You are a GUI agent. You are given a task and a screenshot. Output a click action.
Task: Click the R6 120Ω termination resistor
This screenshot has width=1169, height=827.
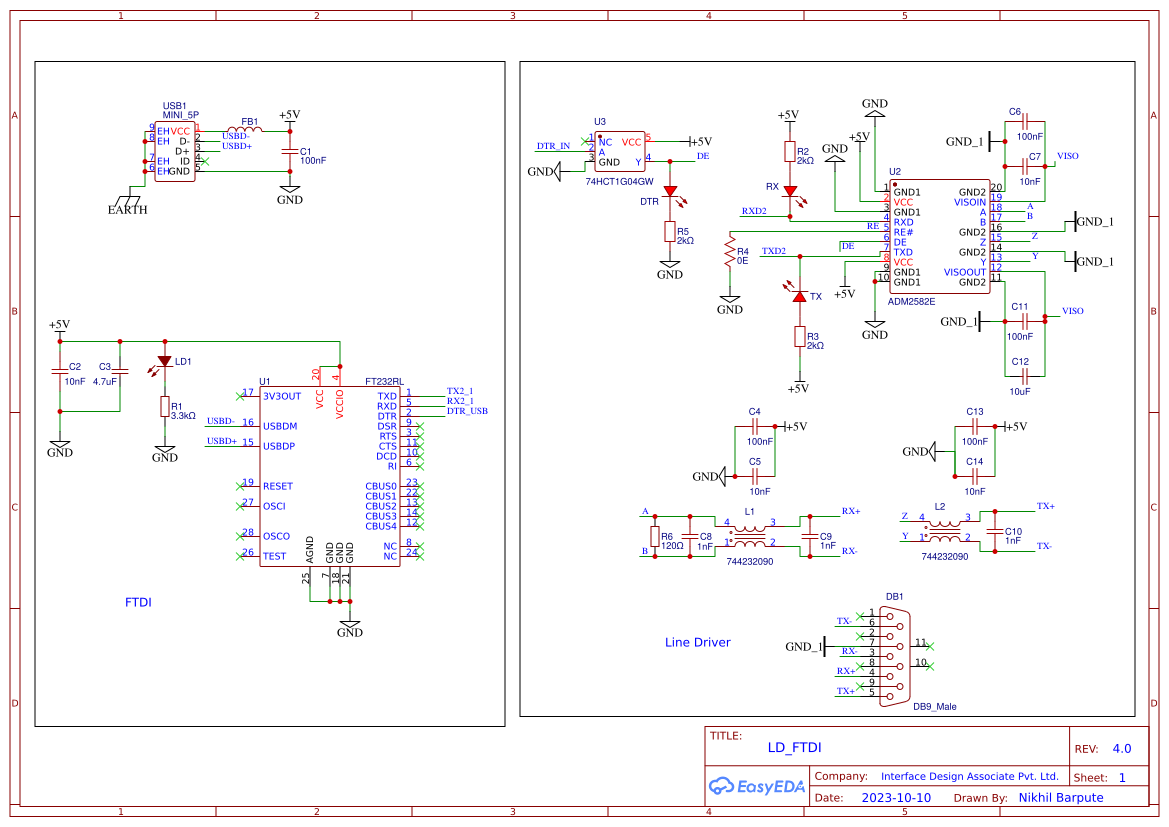(x=655, y=536)
